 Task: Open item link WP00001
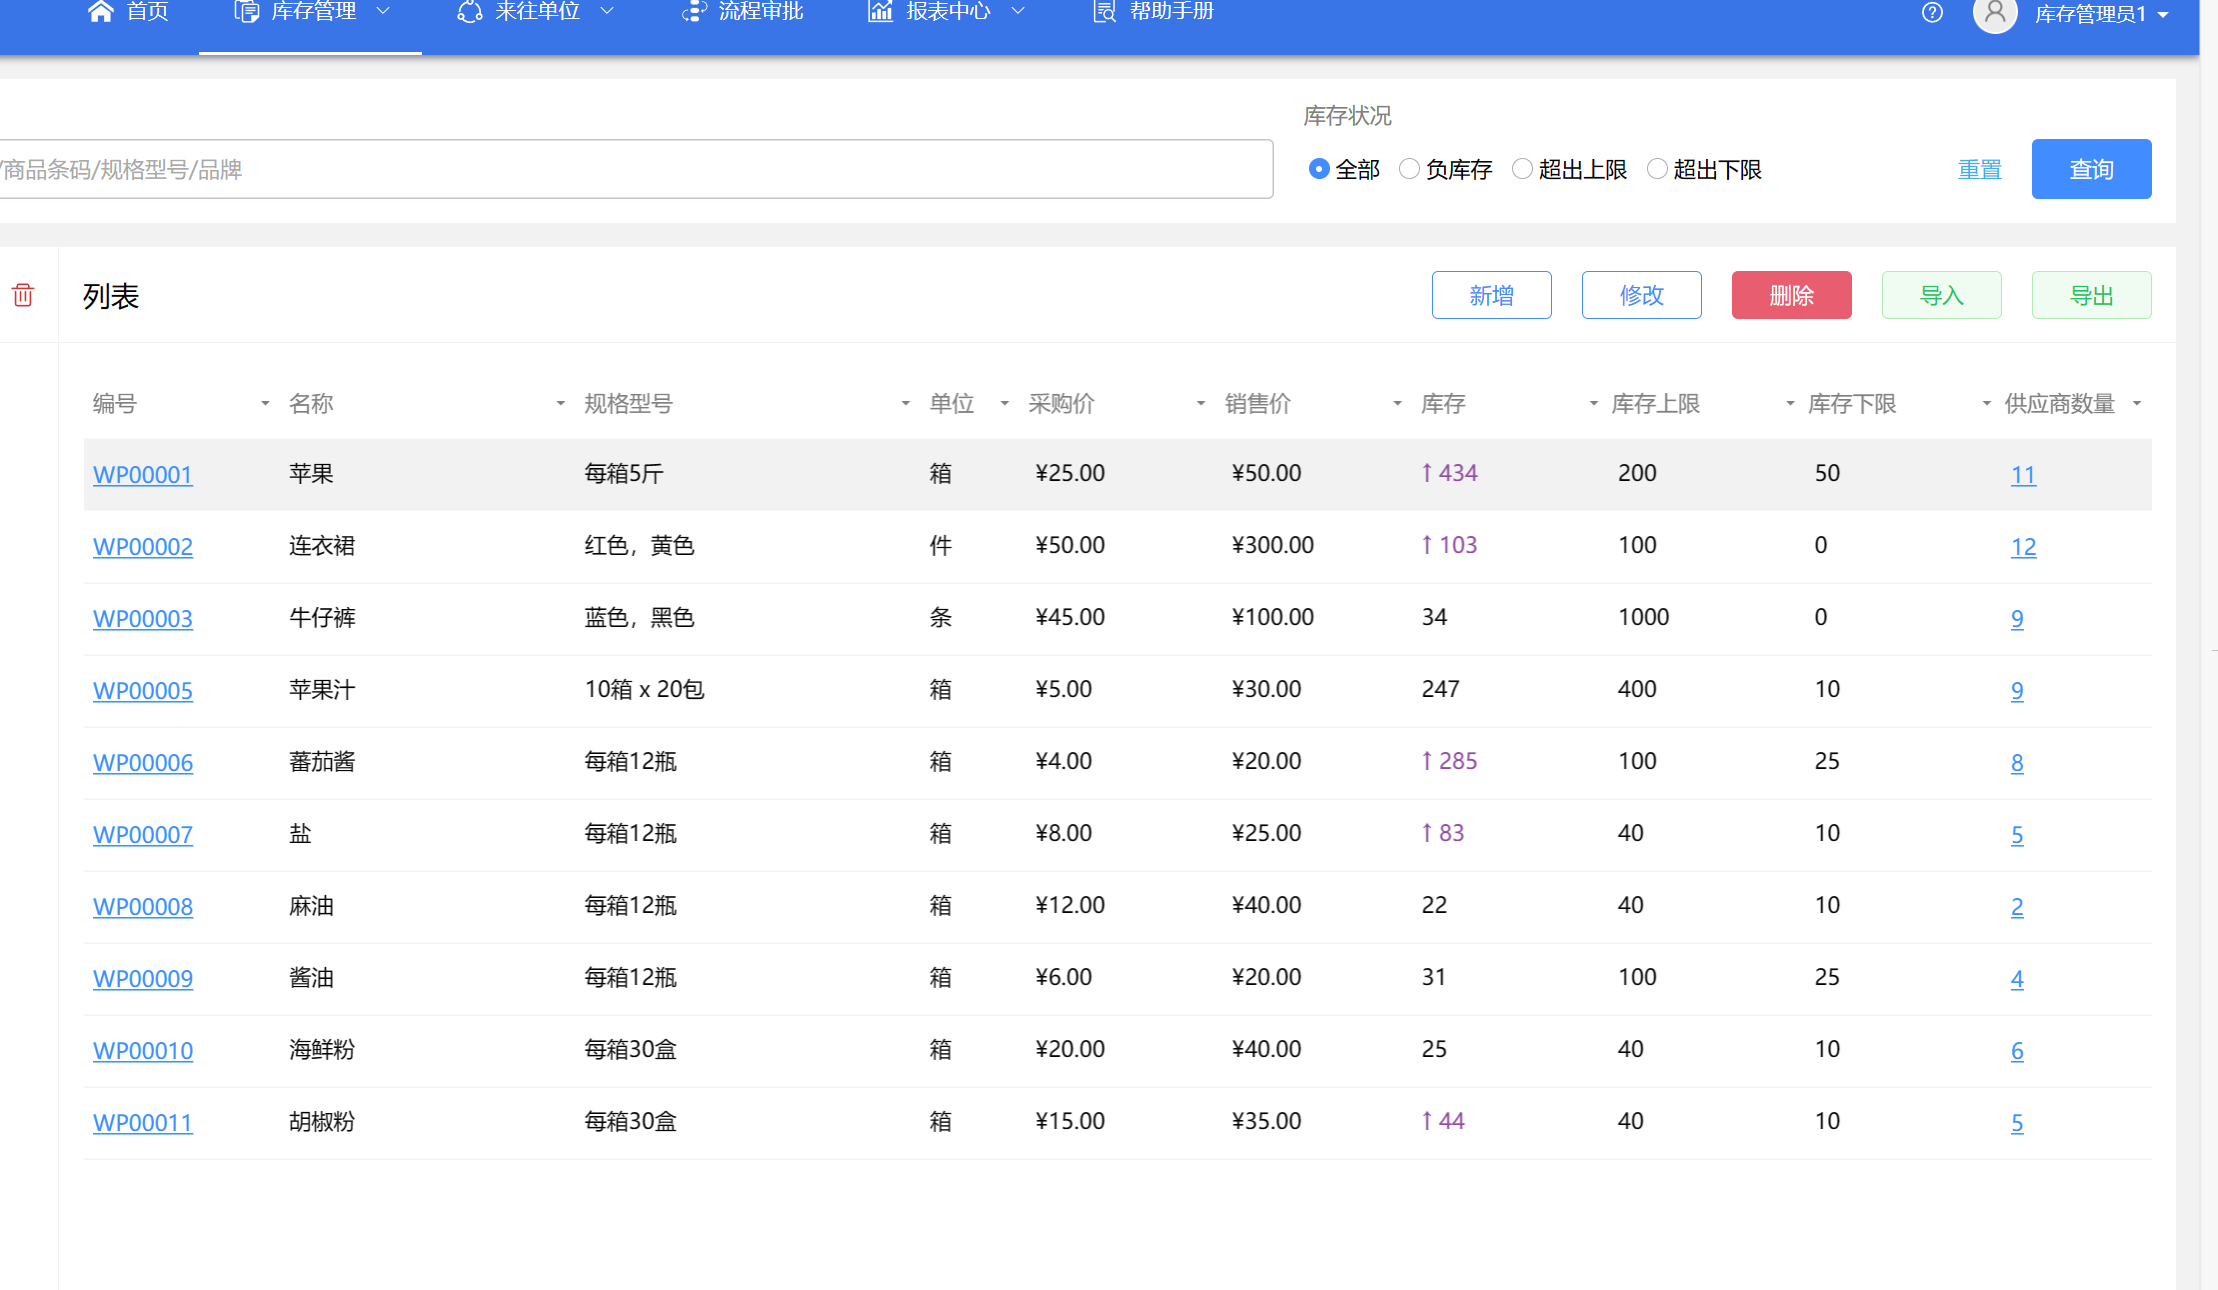(143, 474)
